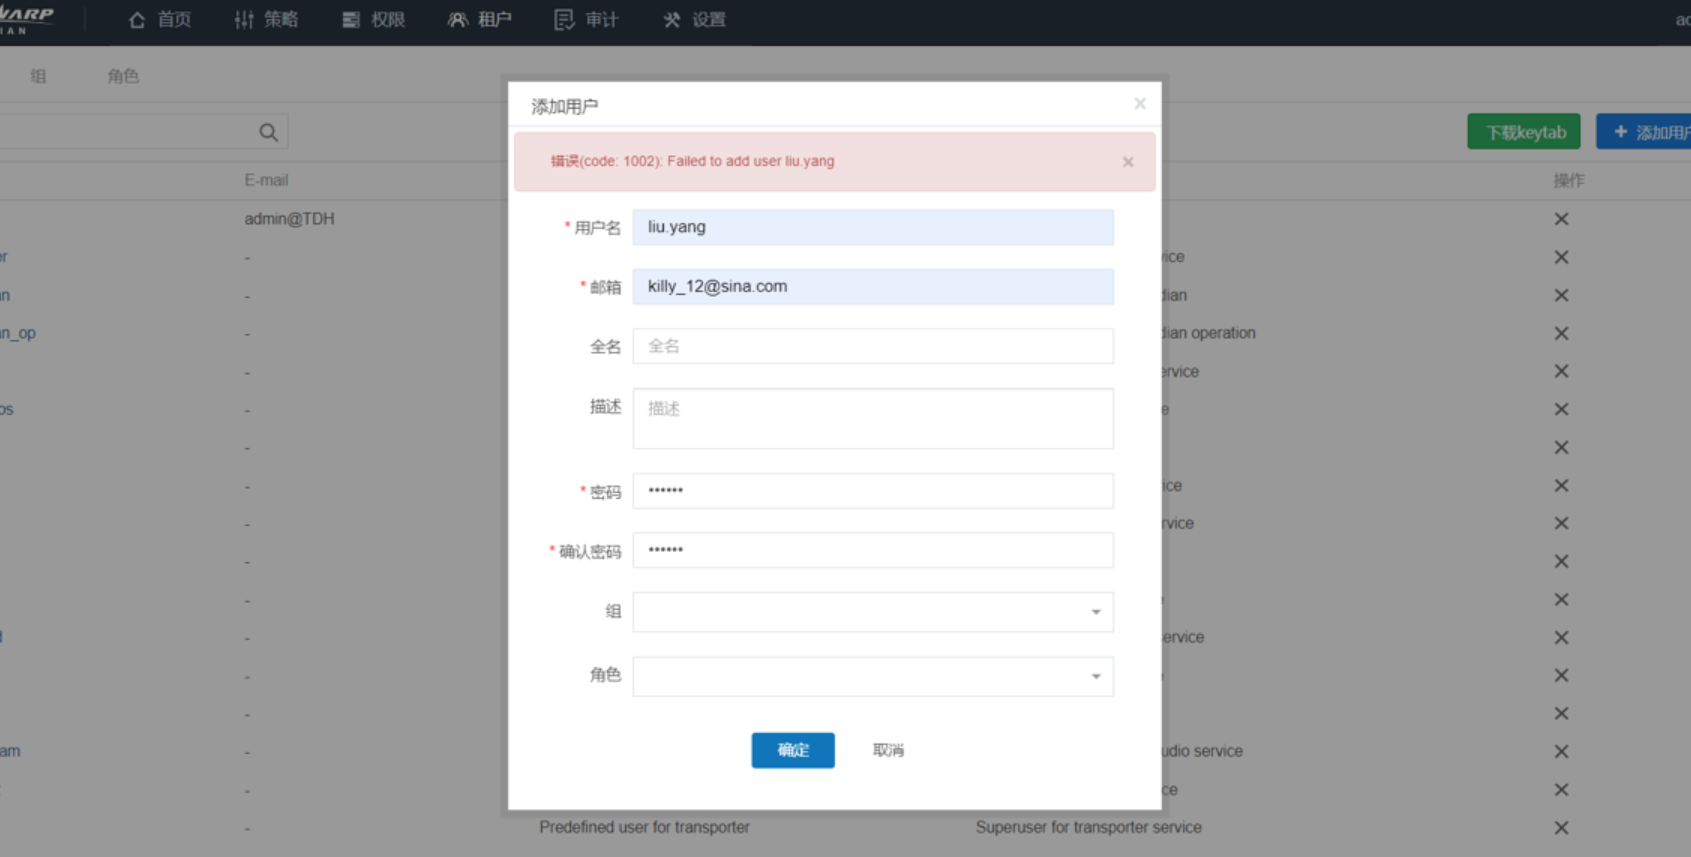Click the search magnifier icon
Image resolution: width=1691 pixels, height=857 pixels.
coord(268,132)
